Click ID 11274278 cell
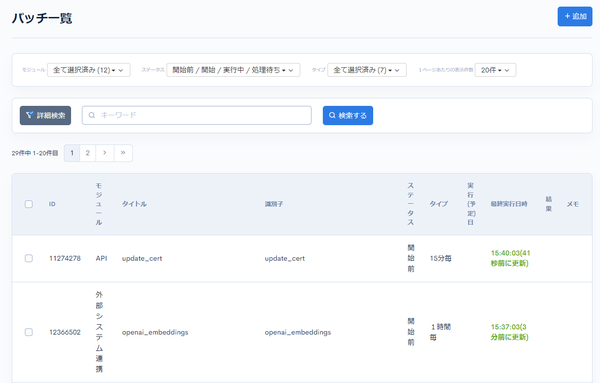 point(65,258)
